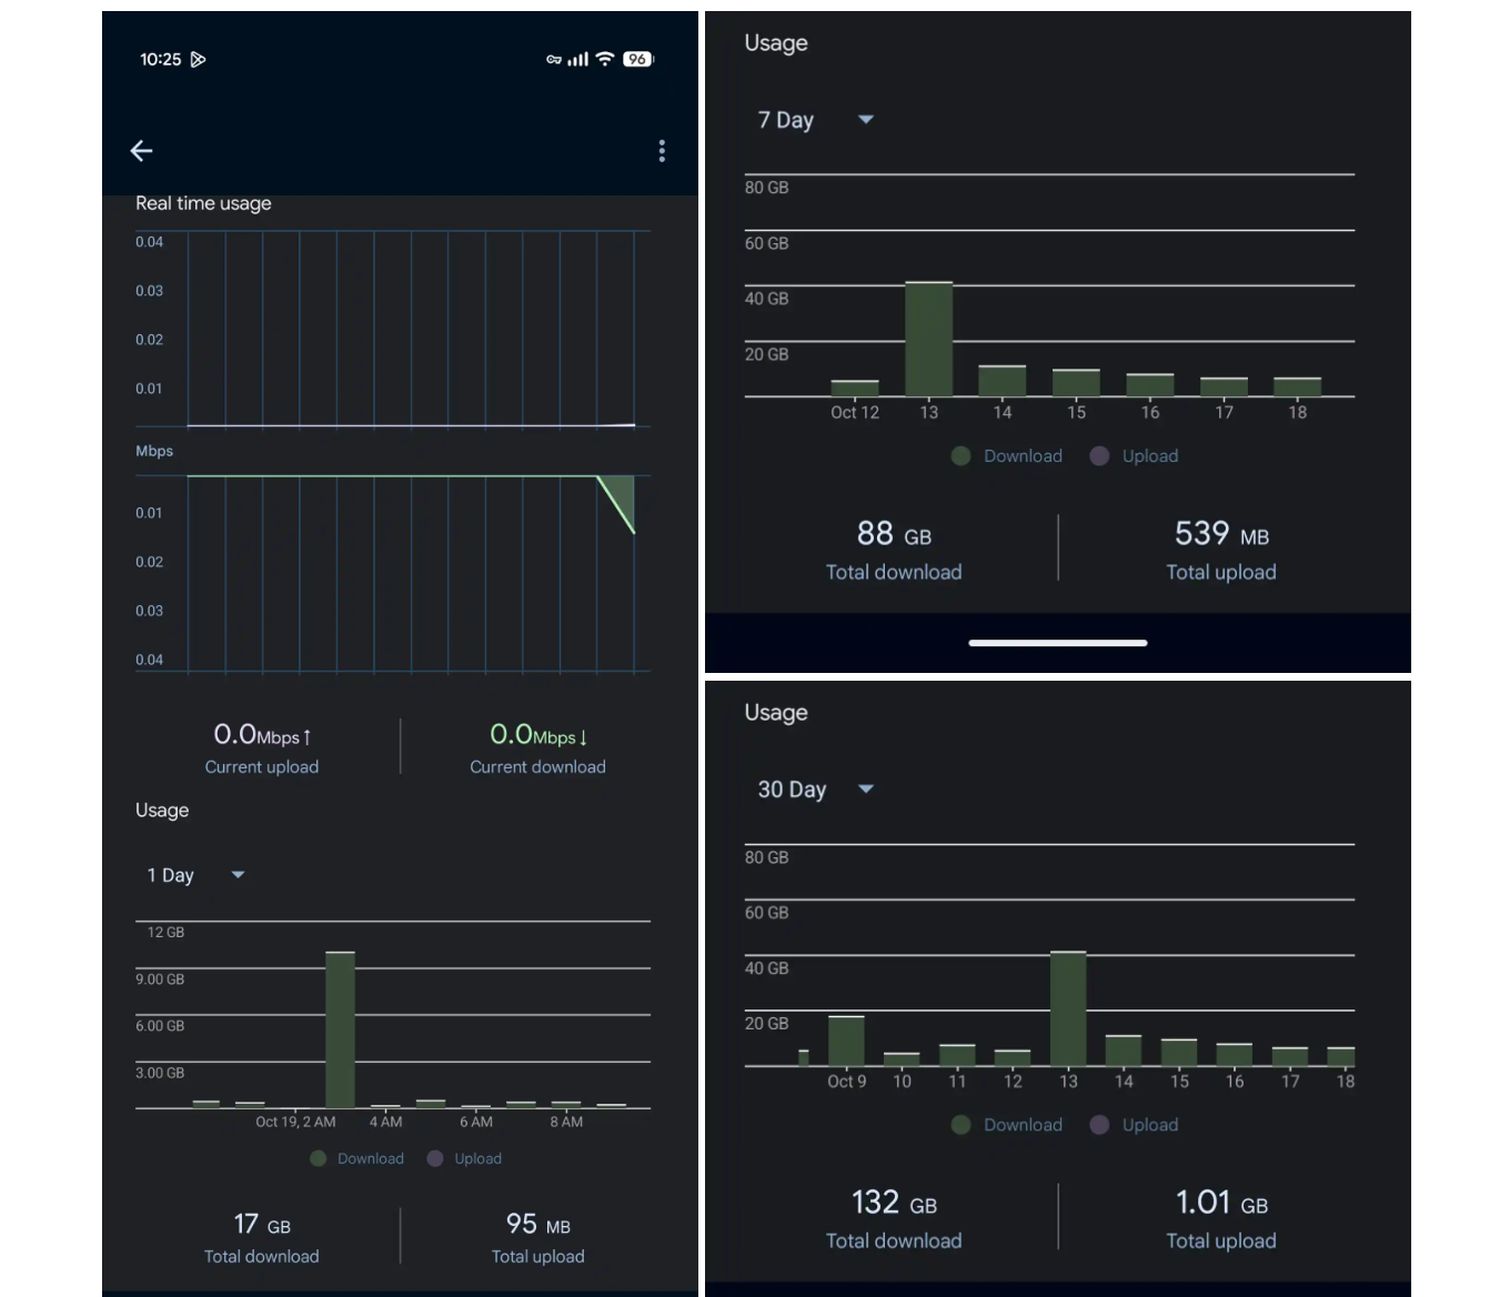Tap the Wi-Fi status icon
The height and width of the screenshot is (1297, 1500).
[604, 59]
